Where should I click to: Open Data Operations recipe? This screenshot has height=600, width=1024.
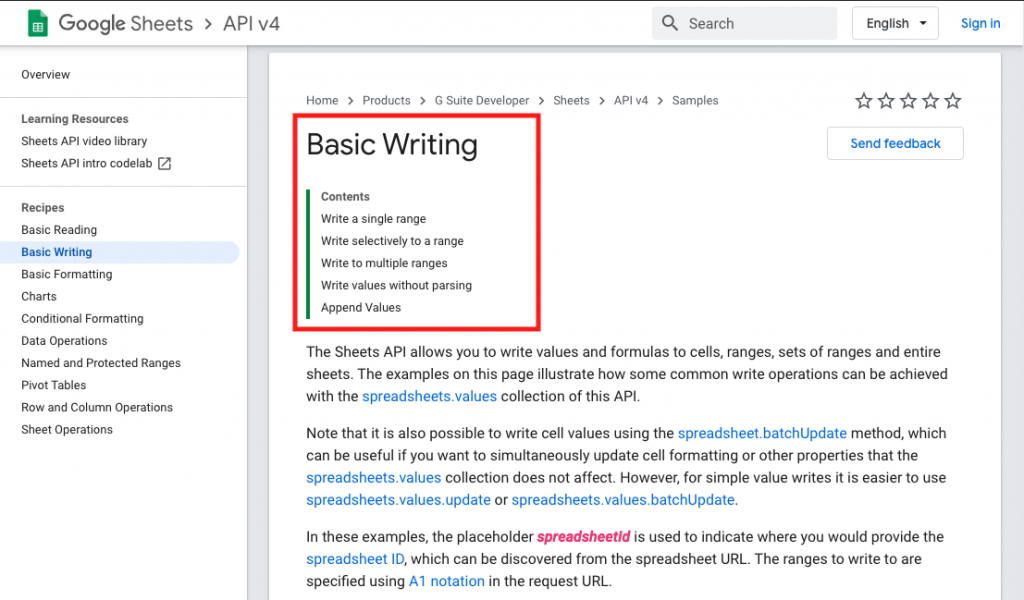(x=64, y=341)
